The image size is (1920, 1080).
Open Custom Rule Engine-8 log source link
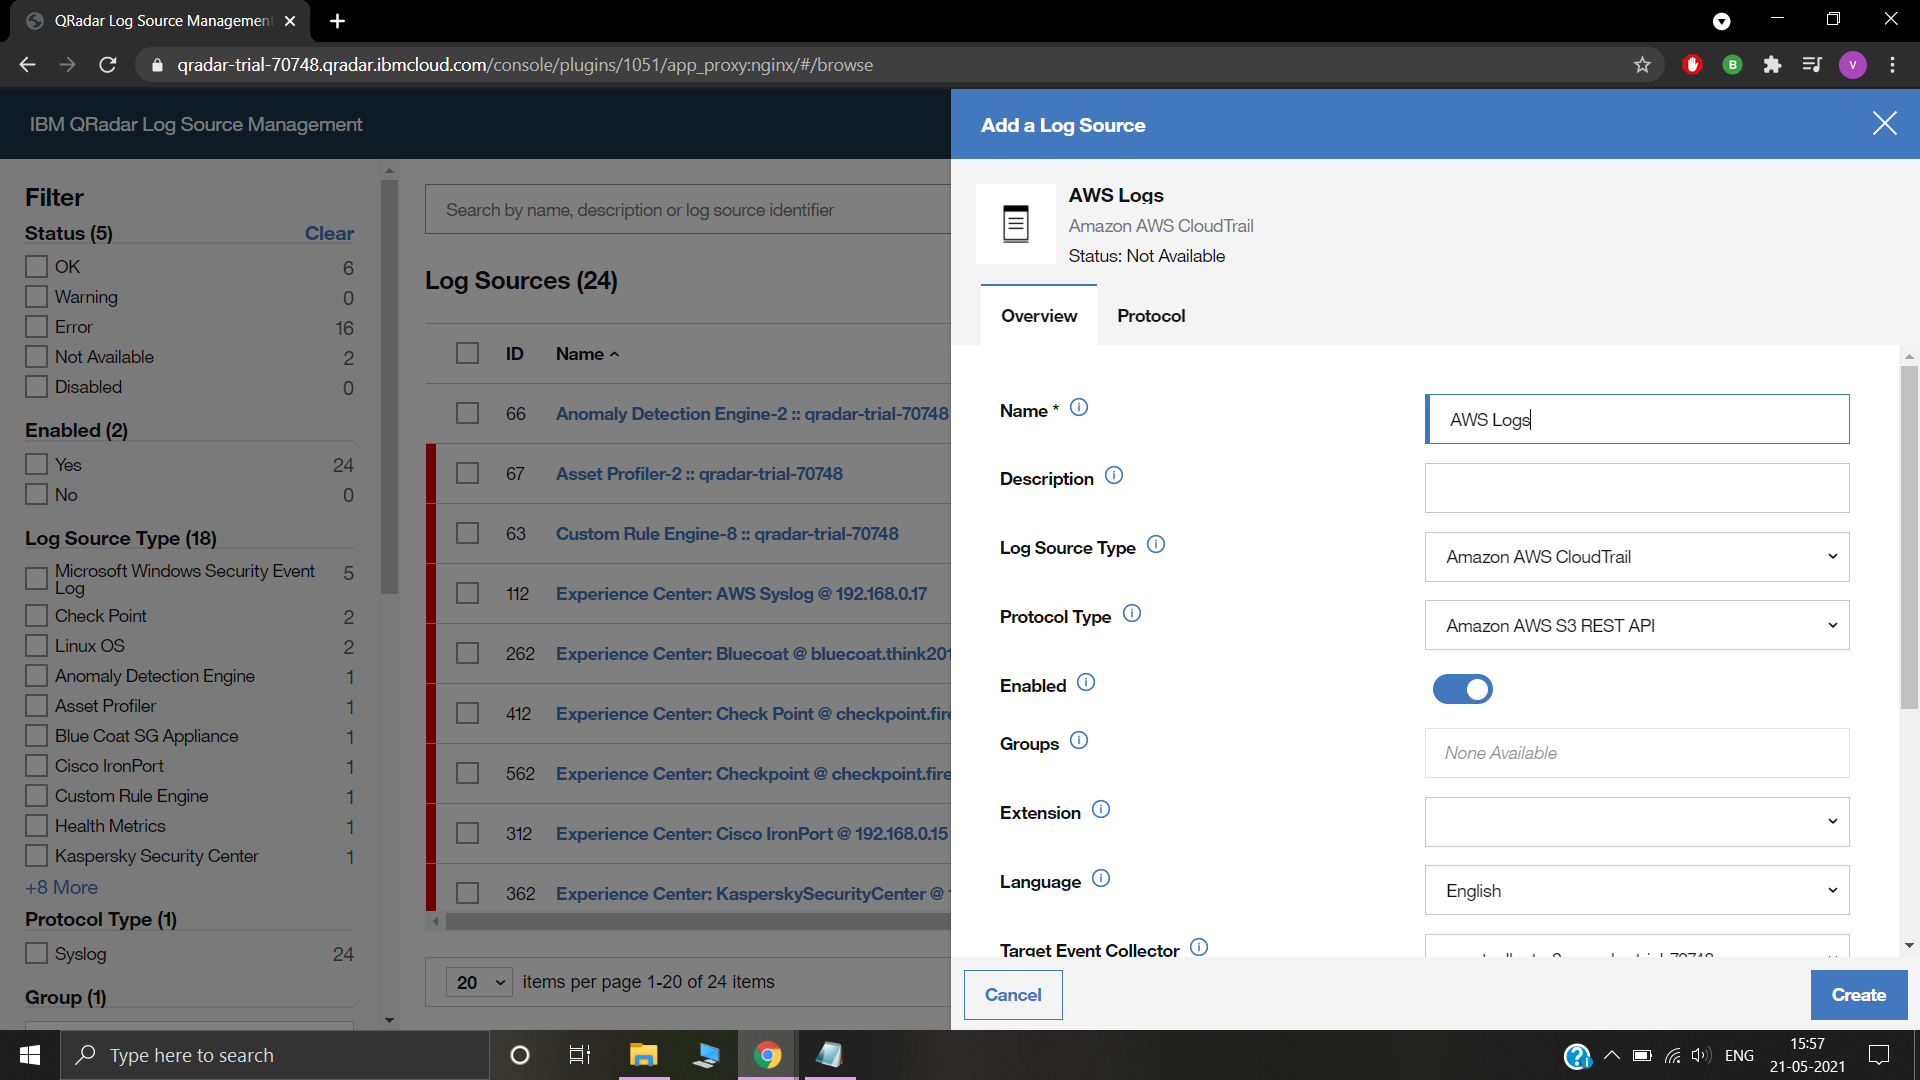point(727,534)
